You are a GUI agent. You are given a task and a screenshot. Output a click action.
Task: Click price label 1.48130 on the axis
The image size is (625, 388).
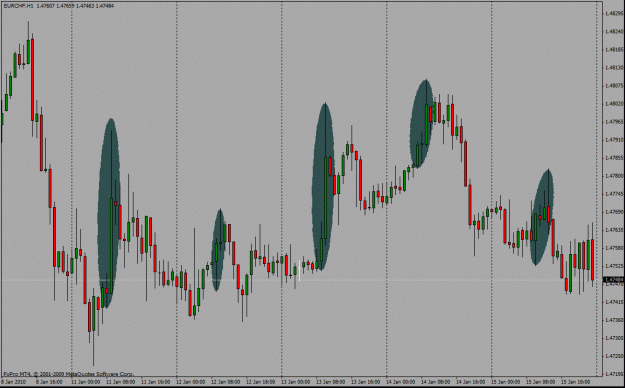coord(614,68)
